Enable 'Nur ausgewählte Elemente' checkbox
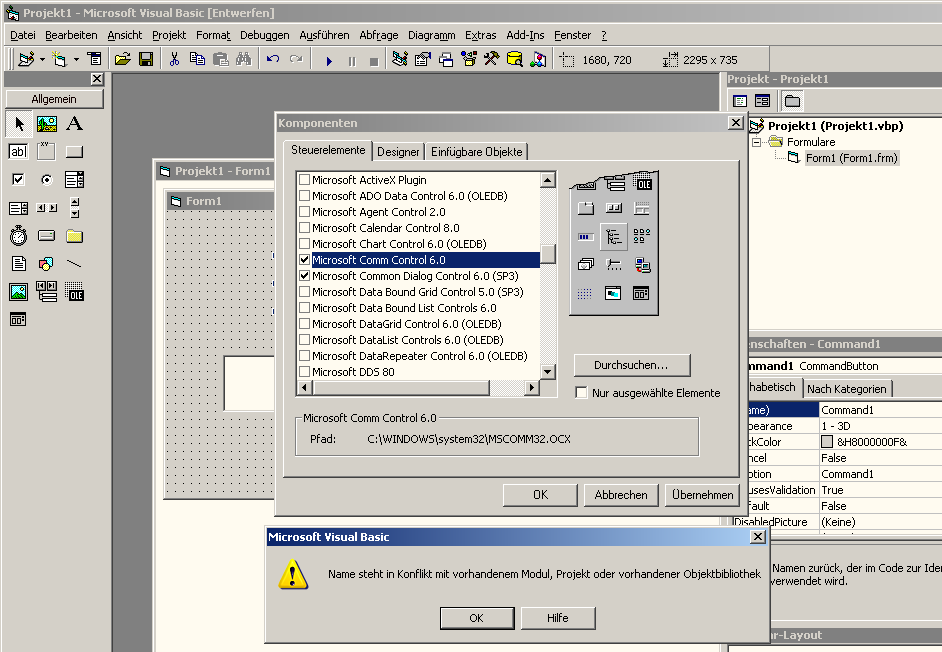The image size is (942, 652). pos(581,393)
